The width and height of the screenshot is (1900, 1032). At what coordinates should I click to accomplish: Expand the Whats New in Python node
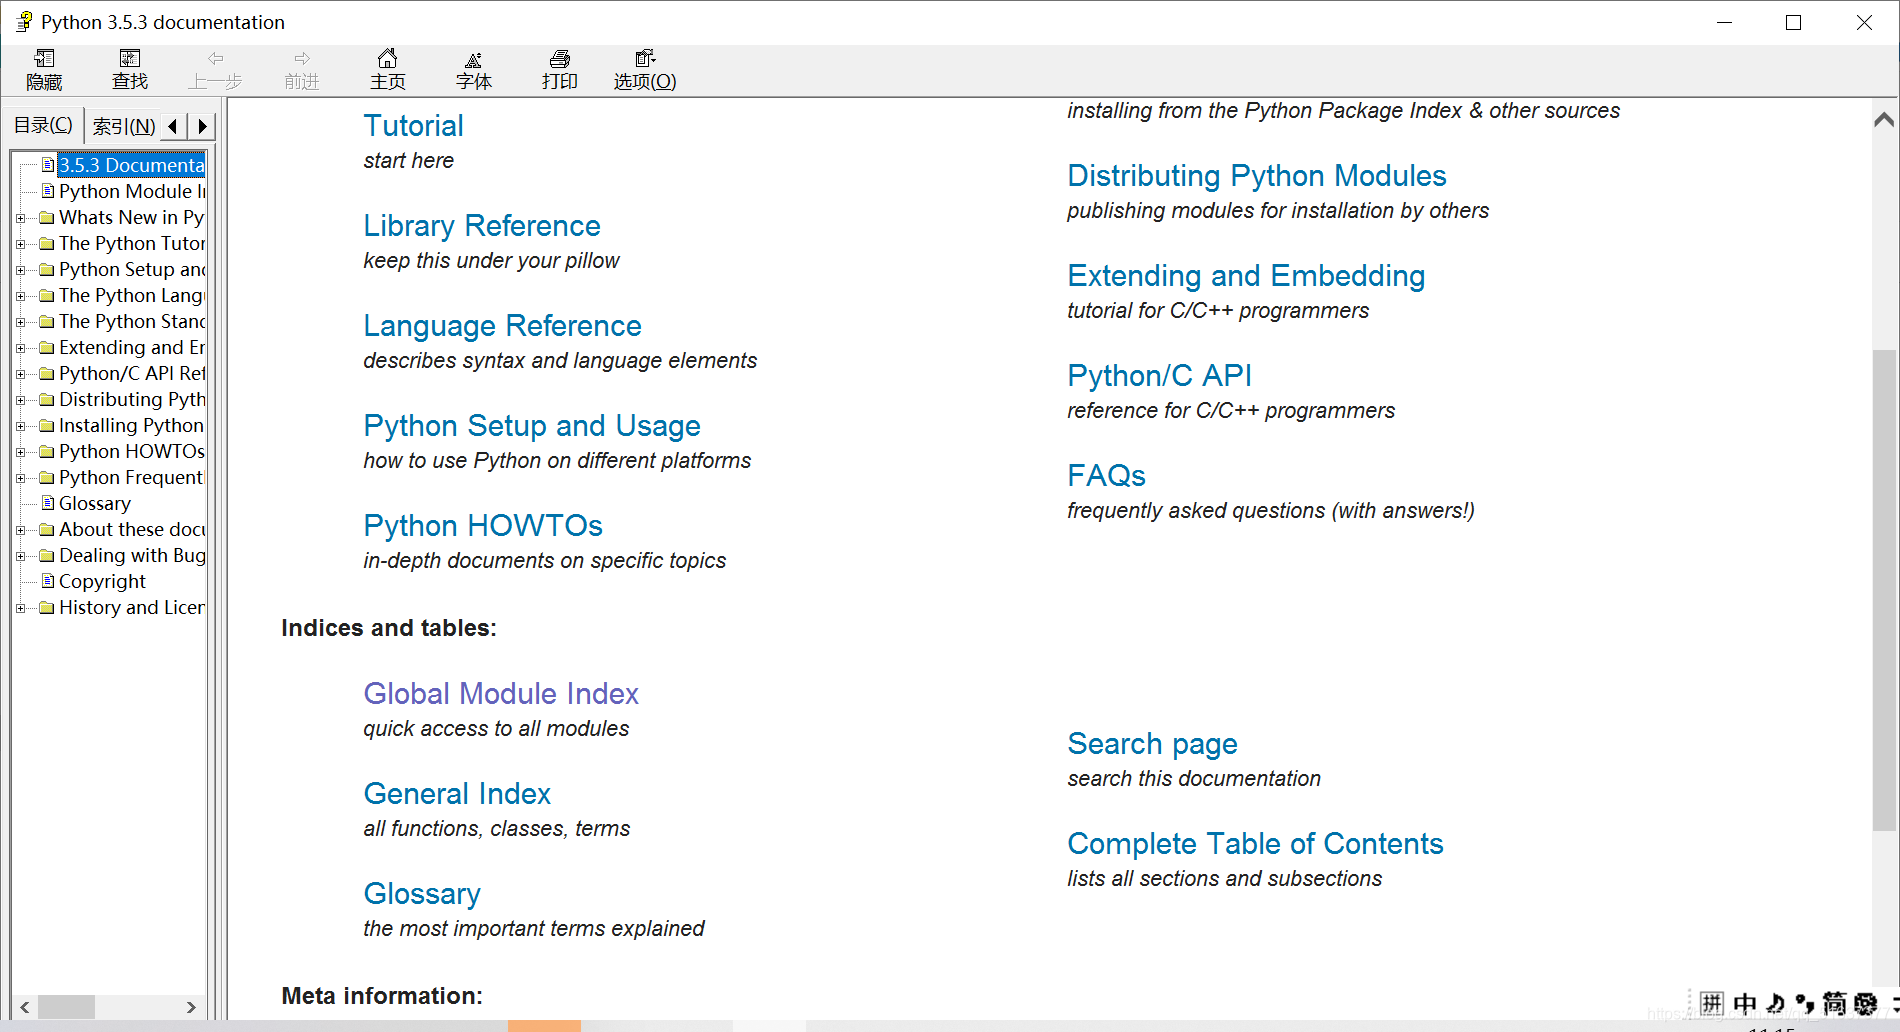[20, 218]
